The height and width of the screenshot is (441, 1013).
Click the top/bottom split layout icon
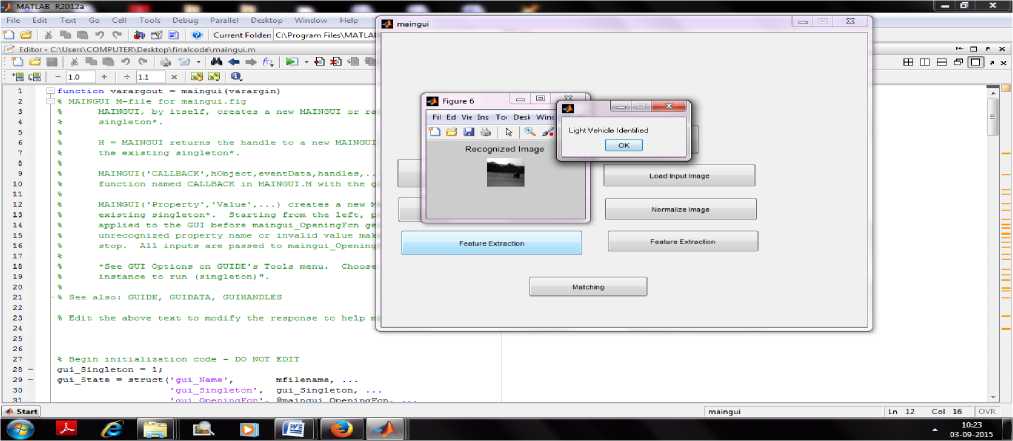[x=941, y=62]
